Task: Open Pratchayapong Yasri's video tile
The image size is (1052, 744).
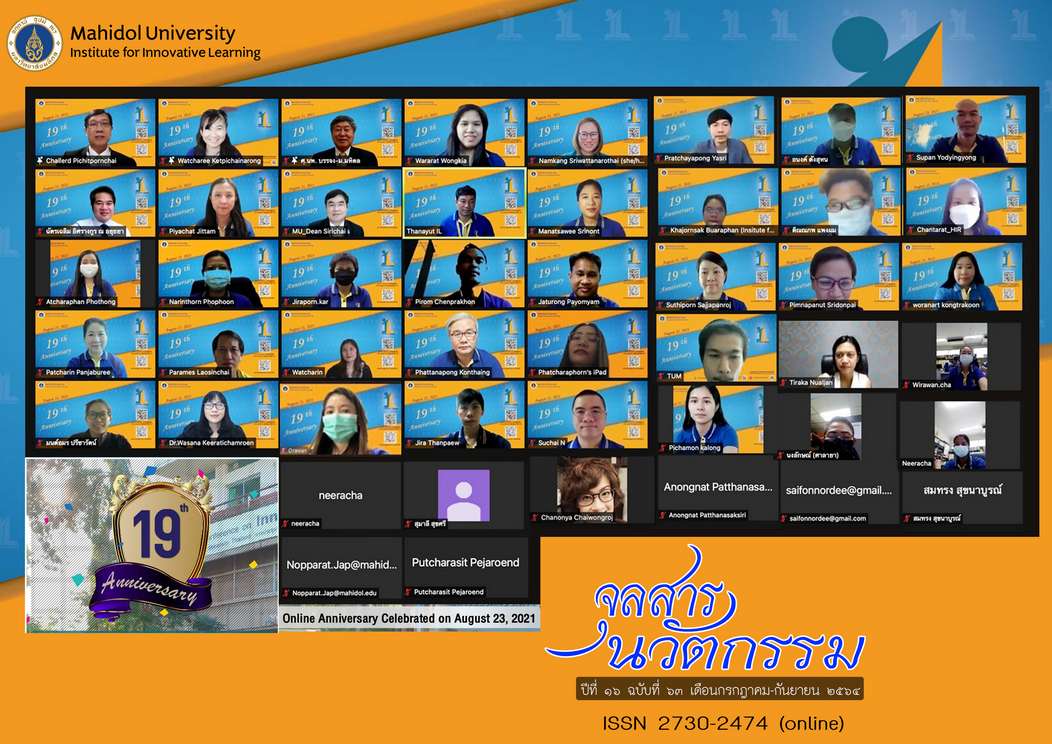Action: (x=714, y=128)
